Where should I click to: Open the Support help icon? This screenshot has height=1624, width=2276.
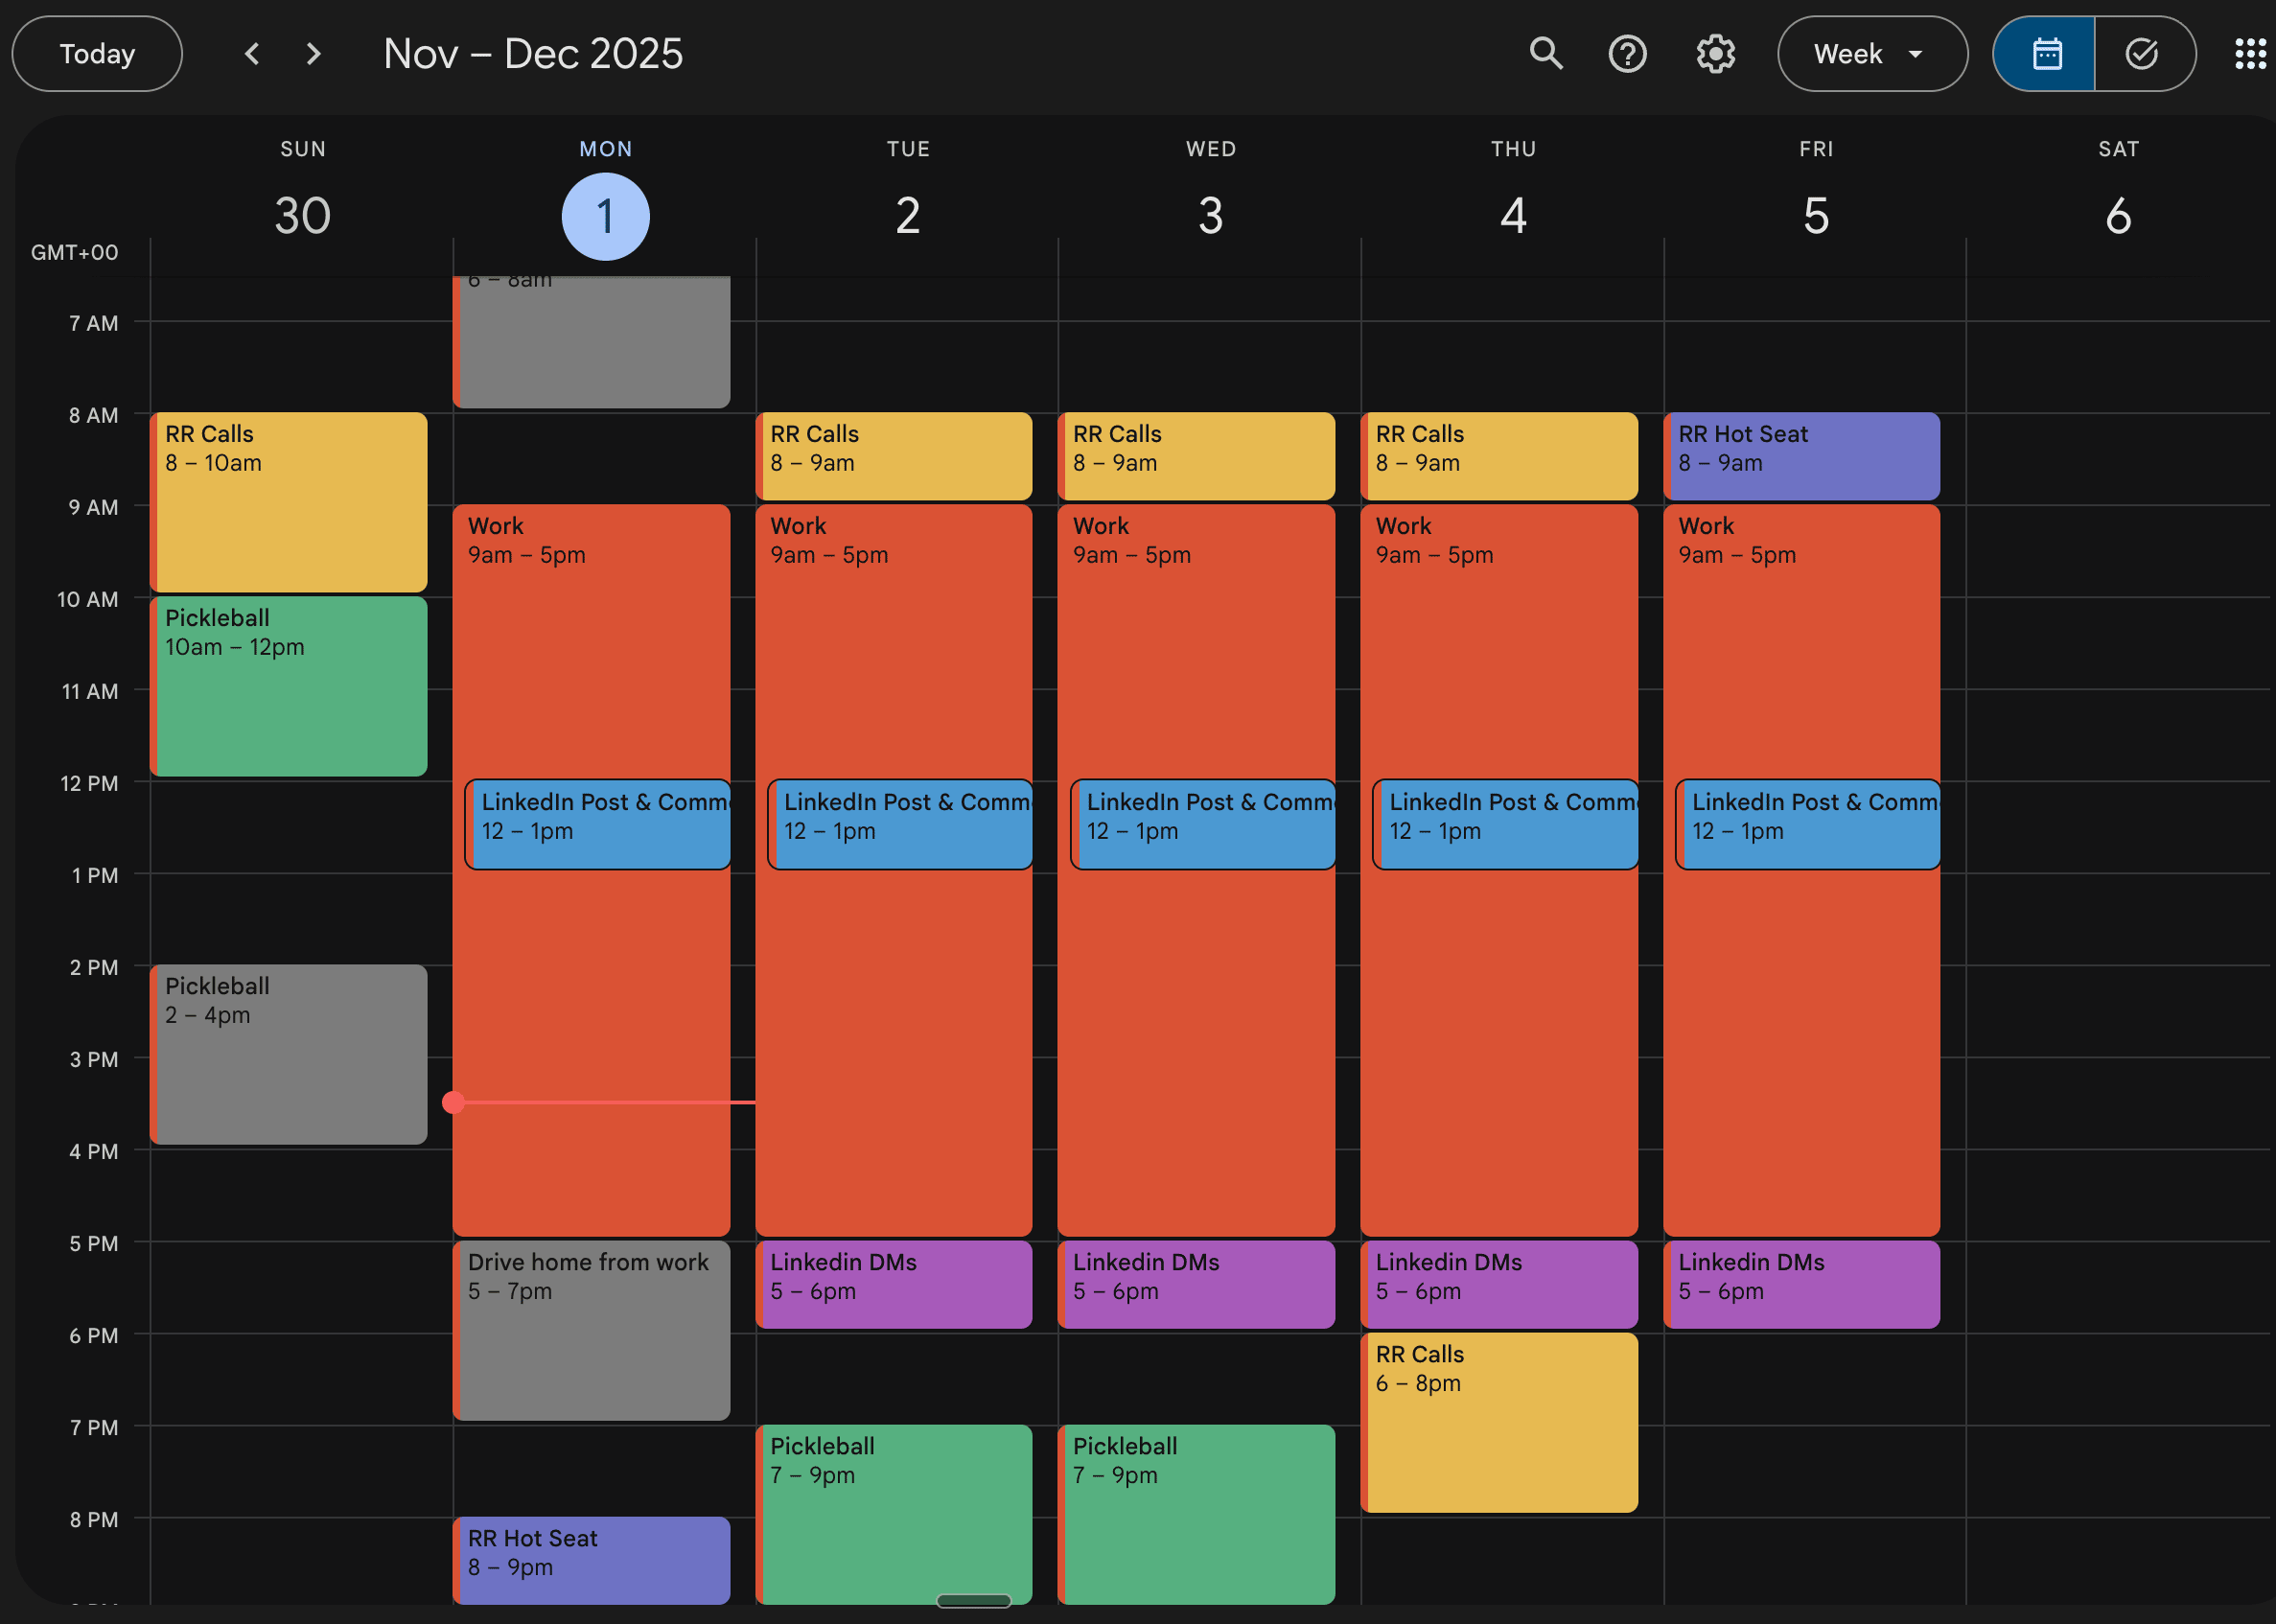point(1627,53)
